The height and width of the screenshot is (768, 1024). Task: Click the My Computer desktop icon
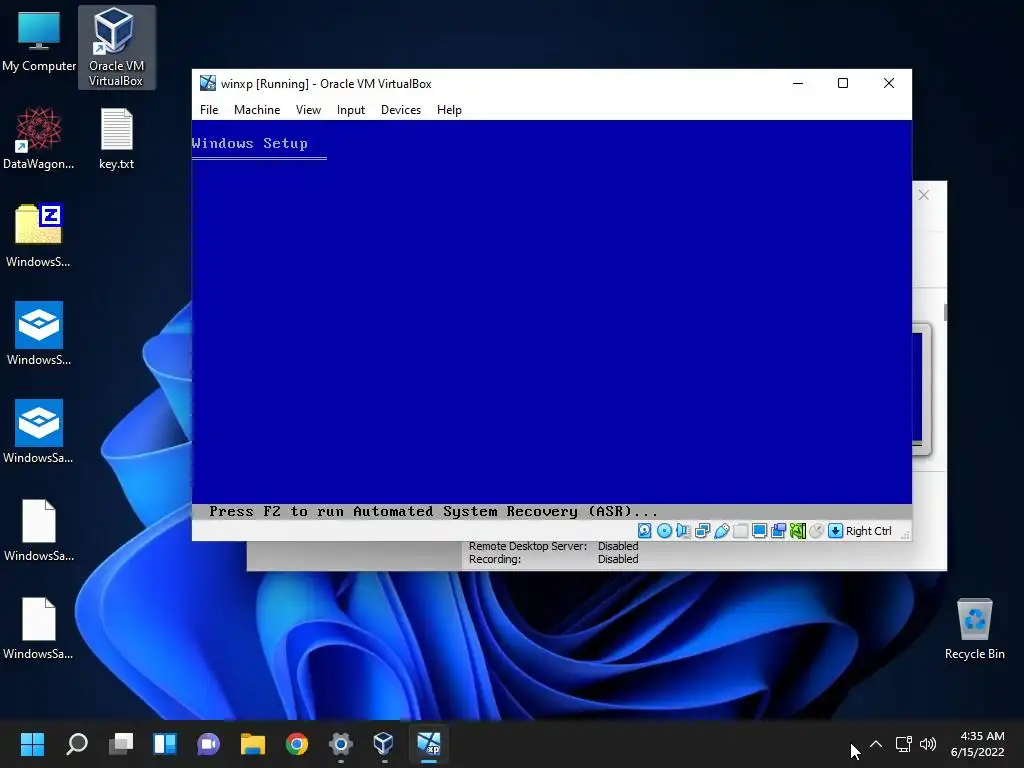point(39,41)
